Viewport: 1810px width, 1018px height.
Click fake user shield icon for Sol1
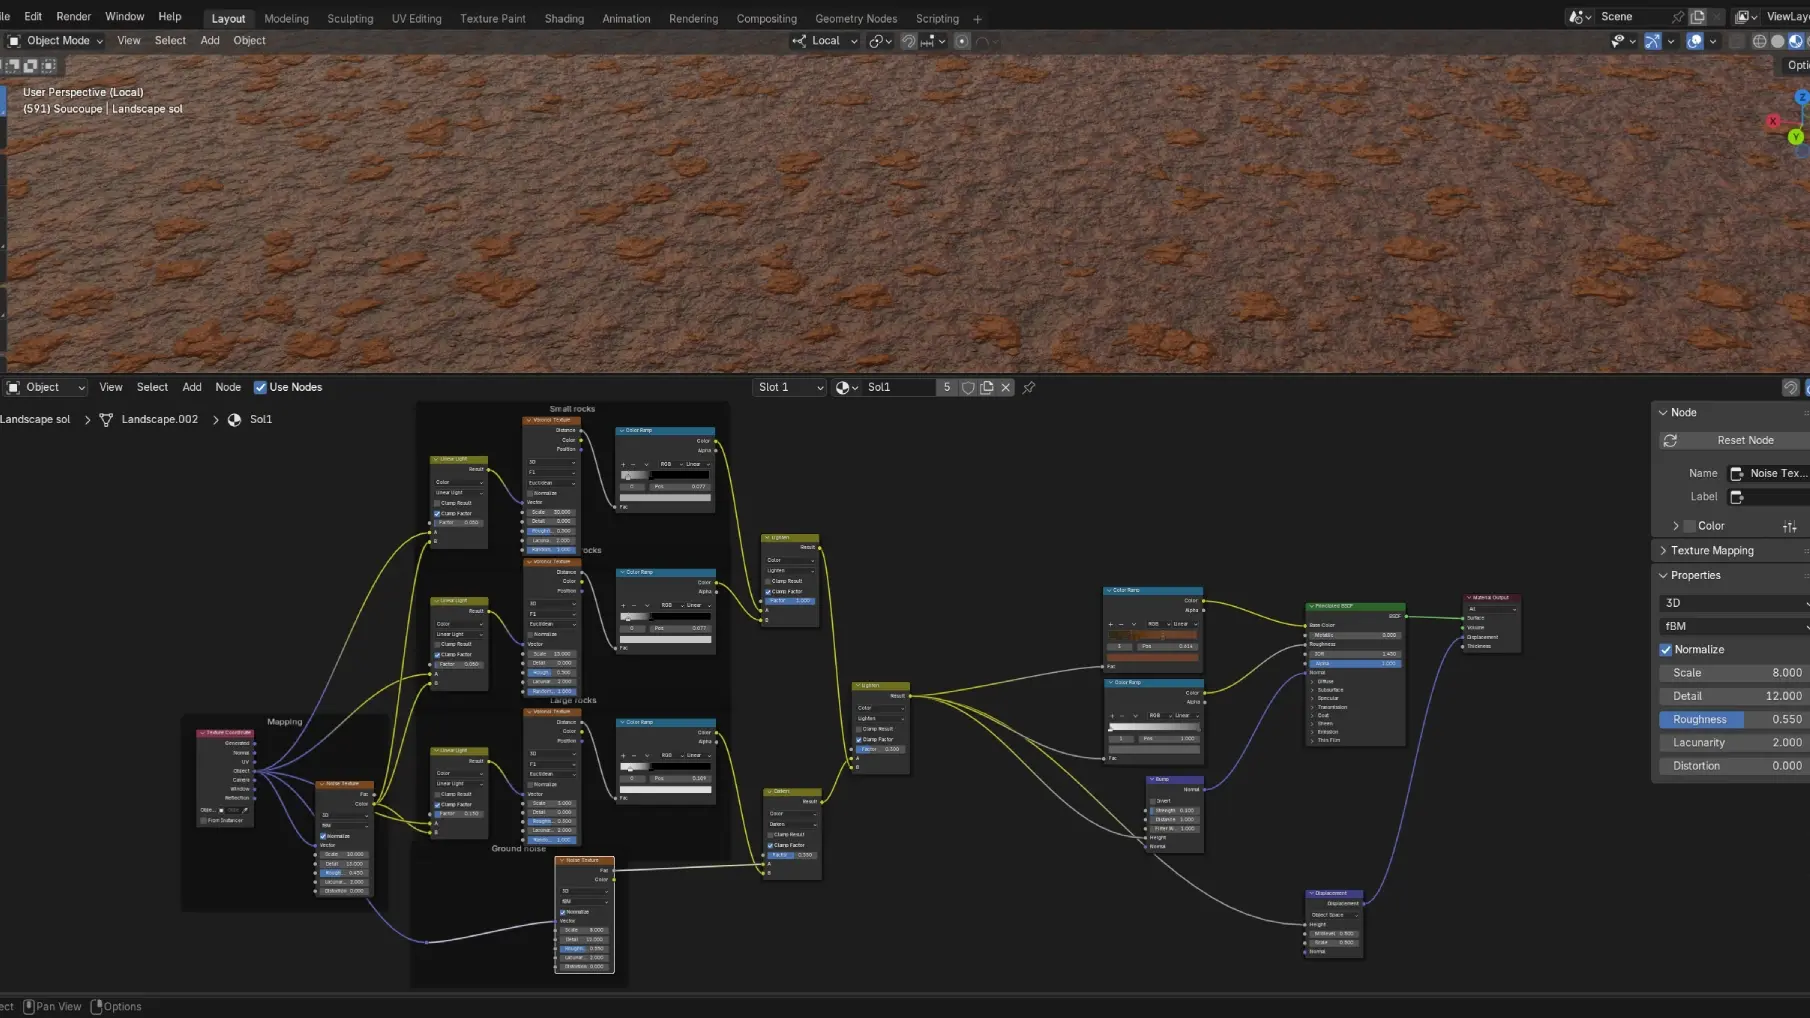coord(968,388)
